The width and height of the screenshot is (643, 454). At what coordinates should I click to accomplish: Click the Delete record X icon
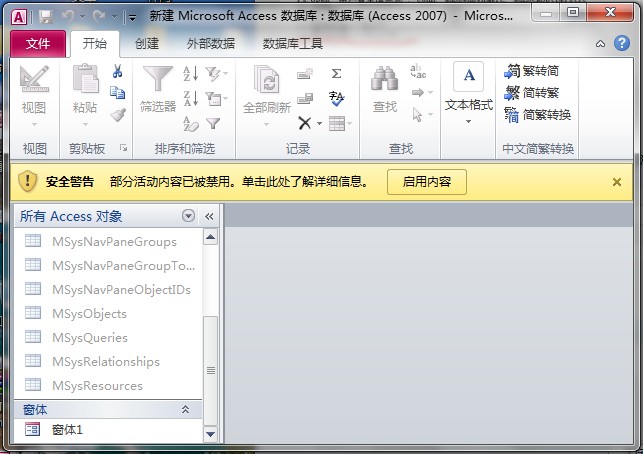(305, 123)
